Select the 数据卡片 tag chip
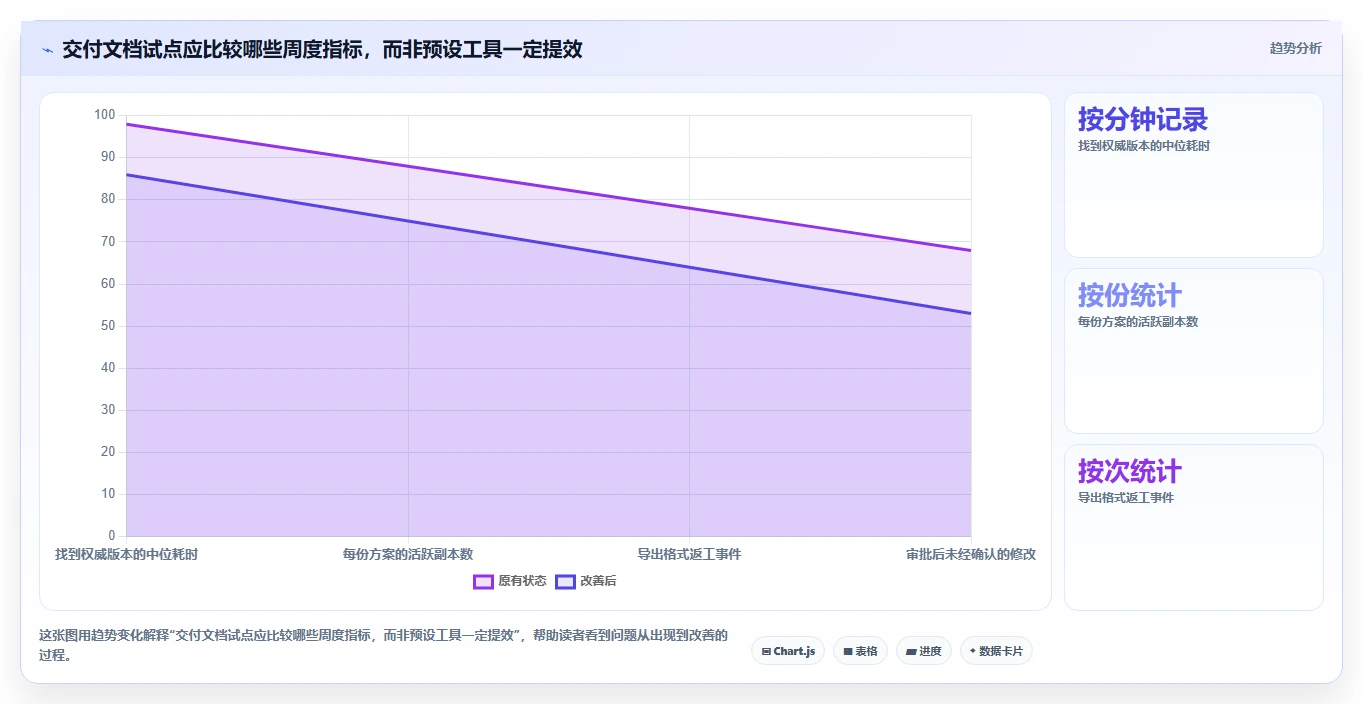This screenshot has height=704, width=1363. point(996,651)
